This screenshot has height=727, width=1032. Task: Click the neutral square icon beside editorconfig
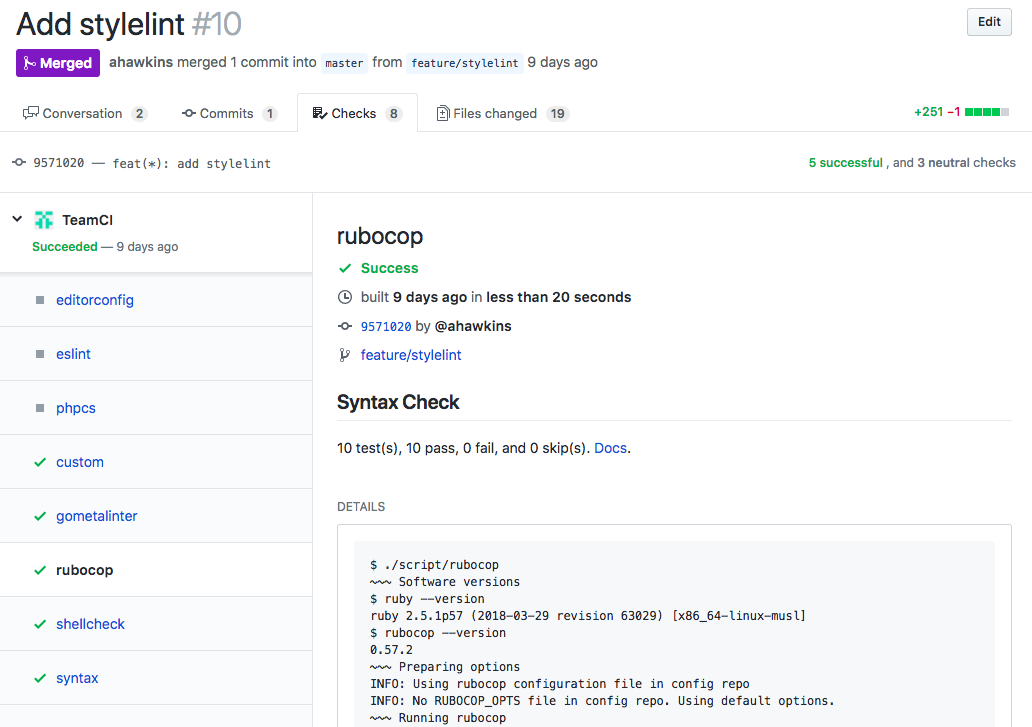tap(40, 300)
